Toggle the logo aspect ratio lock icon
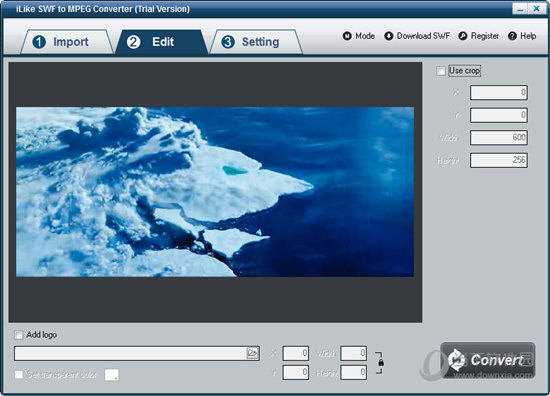The image size is (550, 396). pyautogui.click(x=381, y=363)
